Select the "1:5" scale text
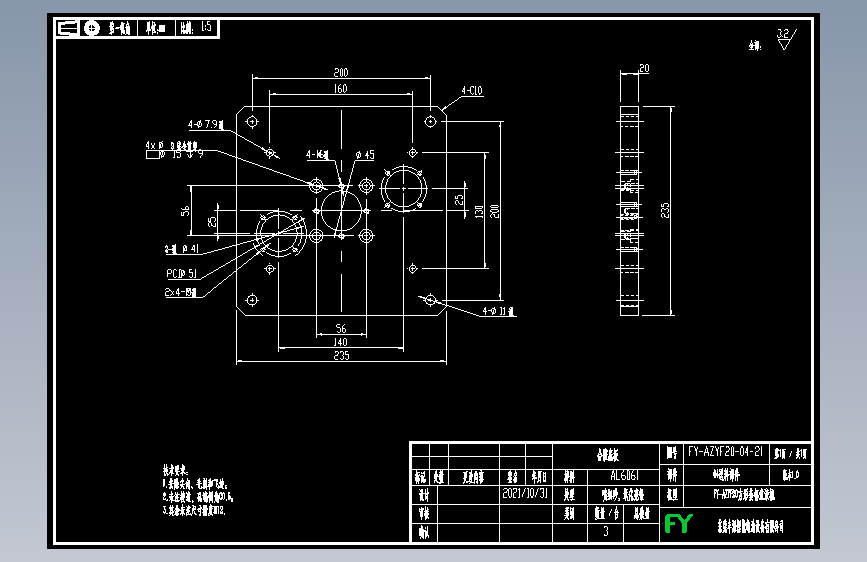 coord(206,27)
